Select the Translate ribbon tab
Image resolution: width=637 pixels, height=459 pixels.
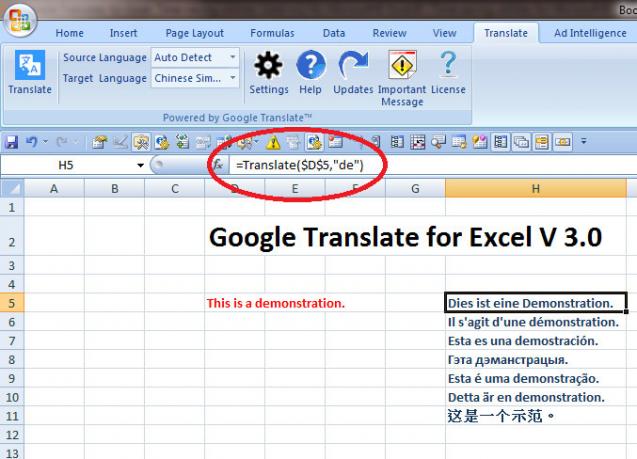(506, 33)
